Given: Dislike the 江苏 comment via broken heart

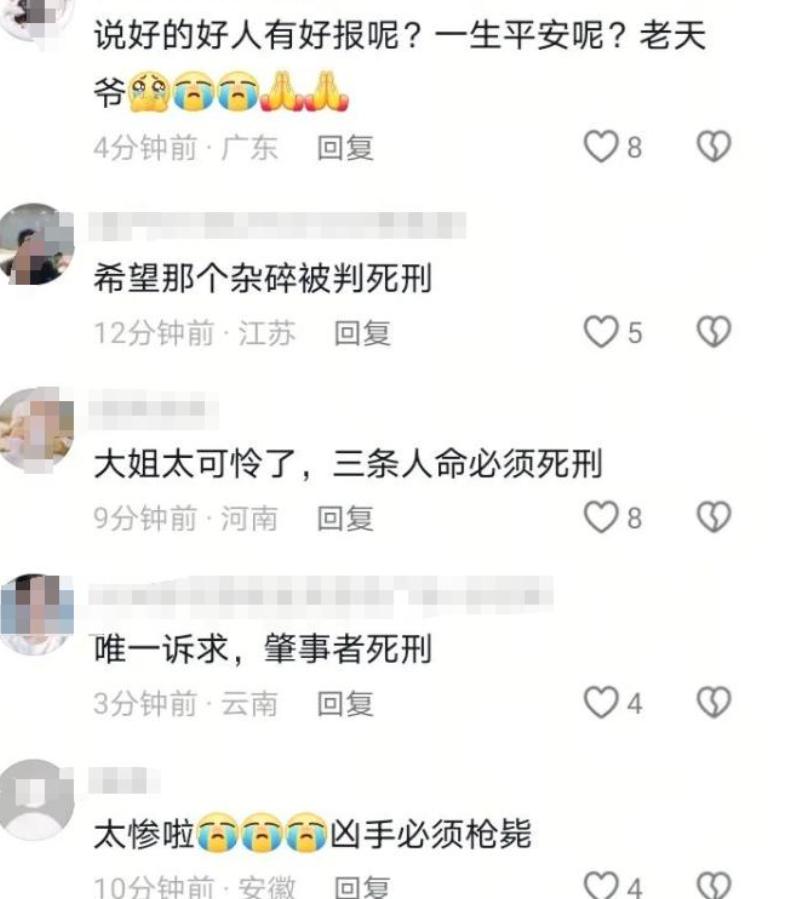Looking at the screenshot, I should pyautogui.click(x=714, y=331).
